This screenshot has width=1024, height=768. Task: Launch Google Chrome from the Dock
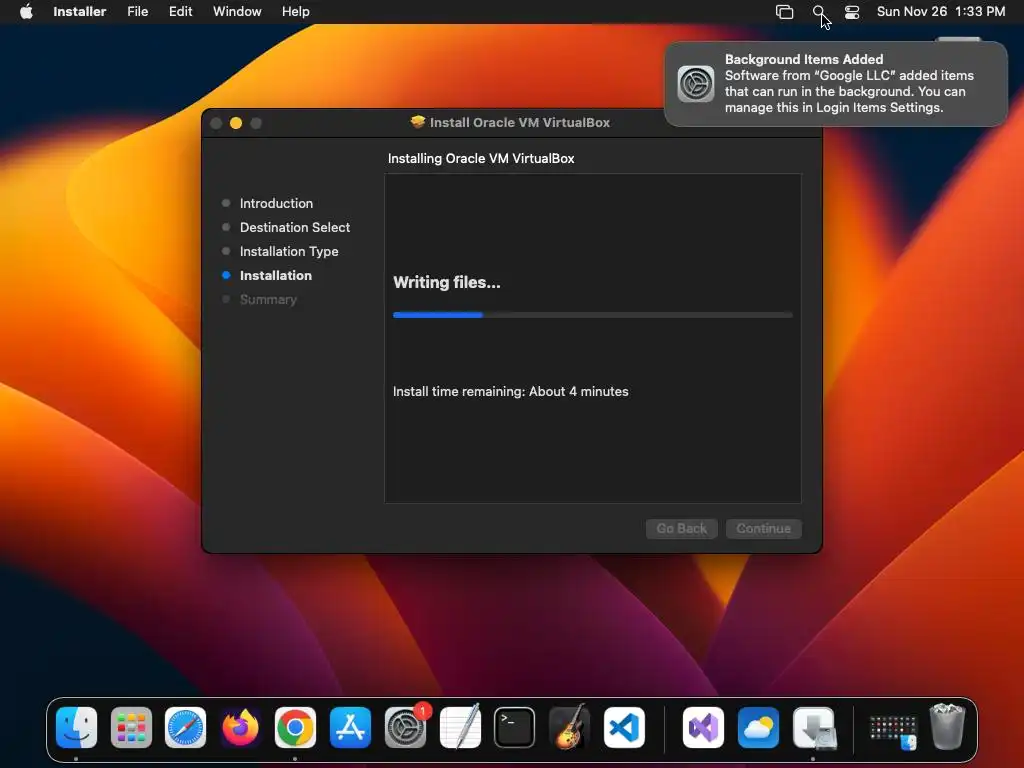[x=295, y=727]
